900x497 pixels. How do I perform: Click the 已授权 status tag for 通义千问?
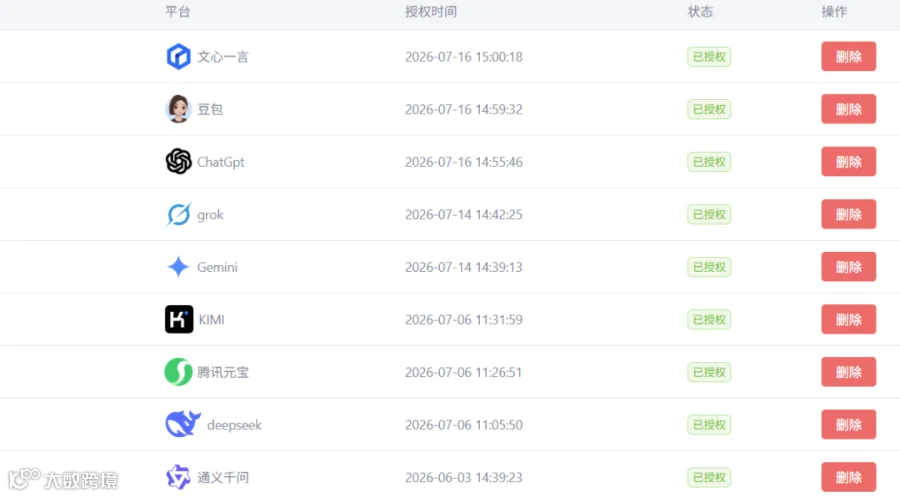pyautogui.click(x=709, y=477)
